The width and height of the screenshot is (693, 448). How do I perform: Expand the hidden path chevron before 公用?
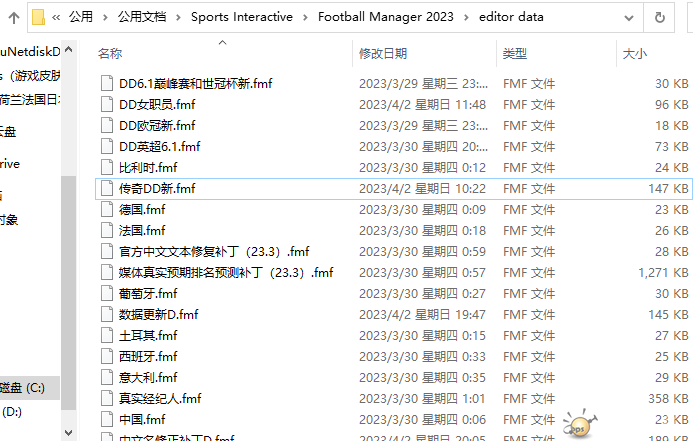click(x=56, y=17)
